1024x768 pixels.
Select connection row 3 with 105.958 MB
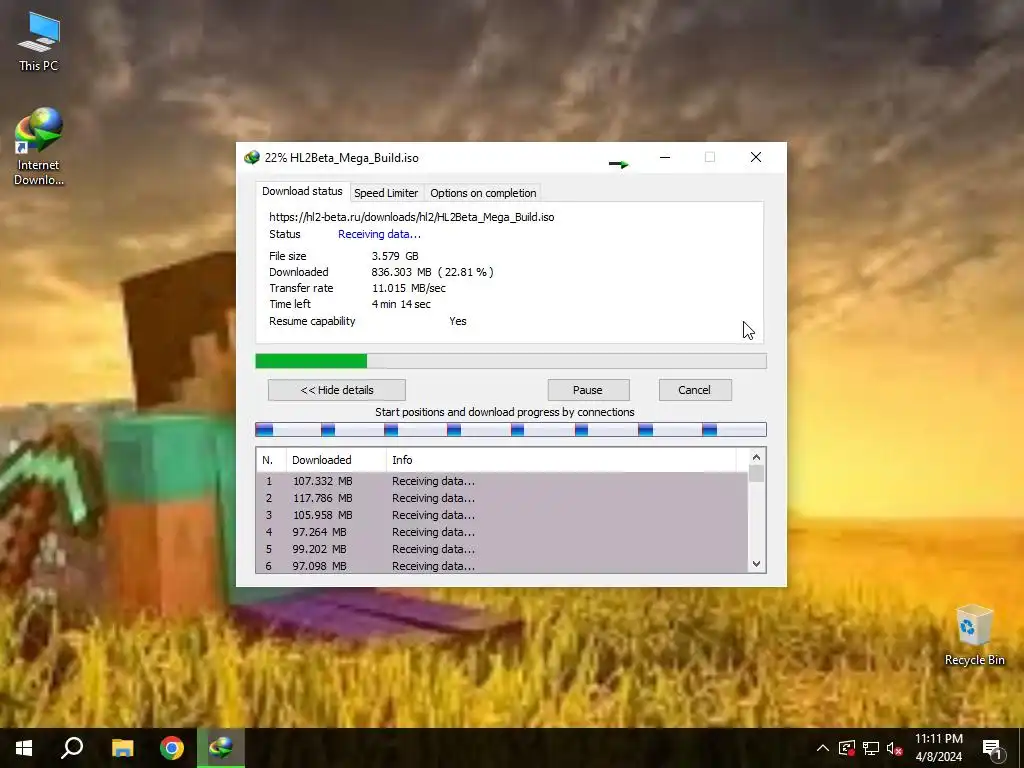[x=502, y=515]
